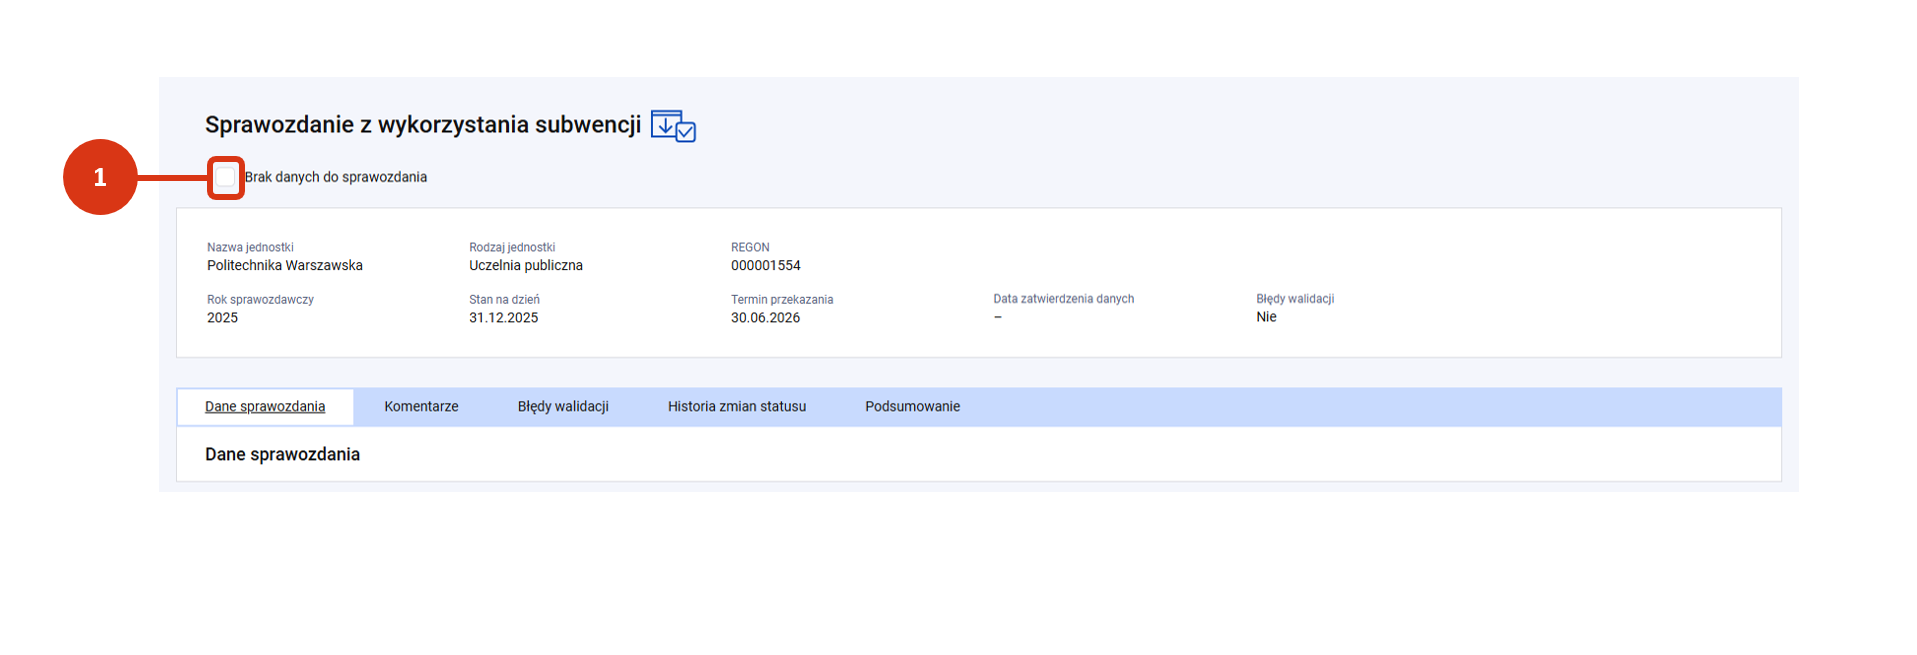Select the 'Uczelnia publiczna' unit type value
Image resolution: width=1917 pixels, height=655 pixels.
click(526, 266)
